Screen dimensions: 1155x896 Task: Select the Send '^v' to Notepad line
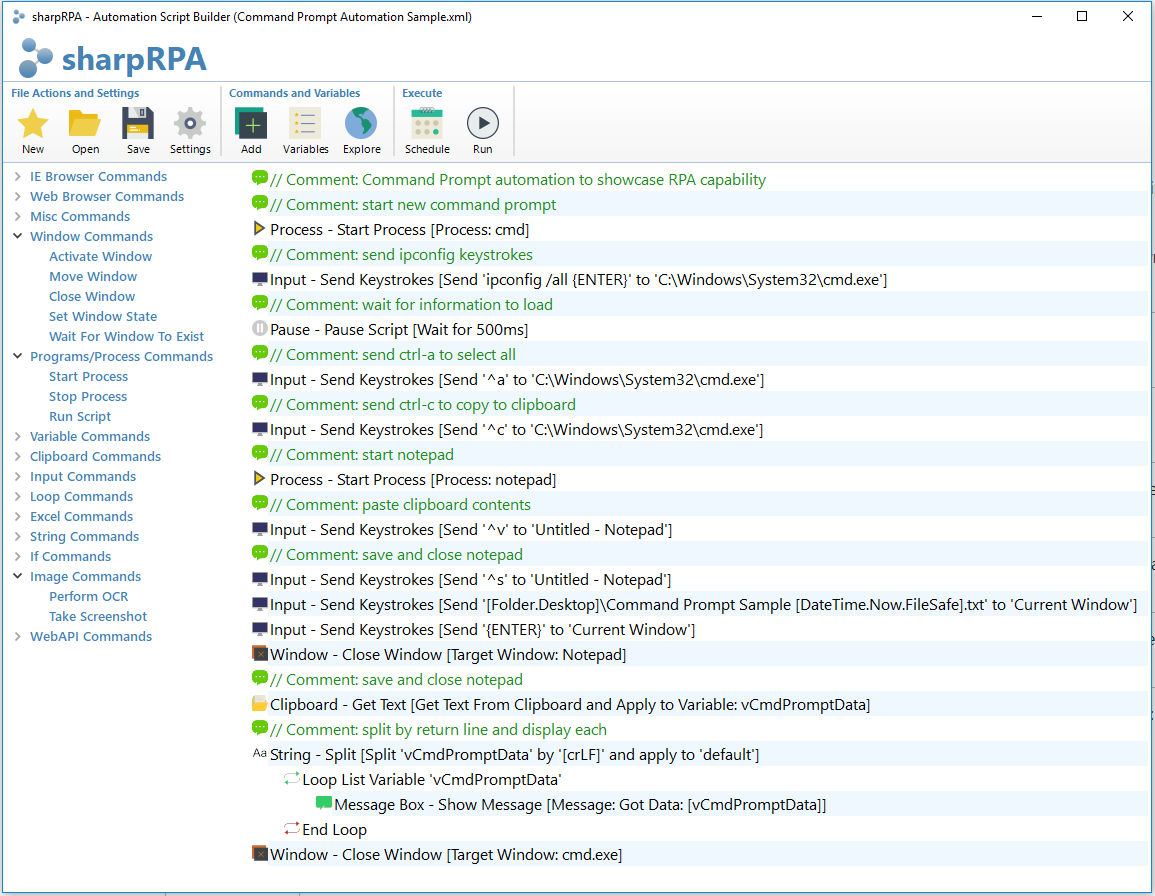tap(471, 529)
